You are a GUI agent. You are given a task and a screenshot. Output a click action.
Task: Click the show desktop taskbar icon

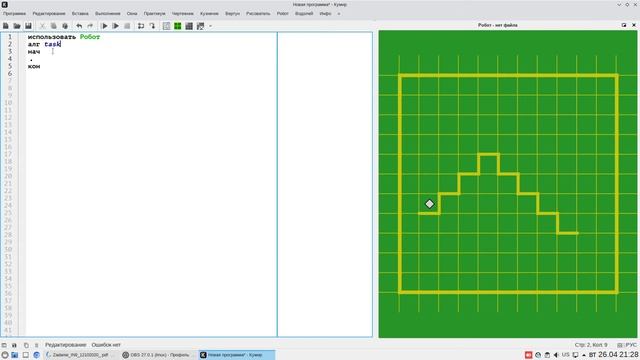tap(26, 355)
